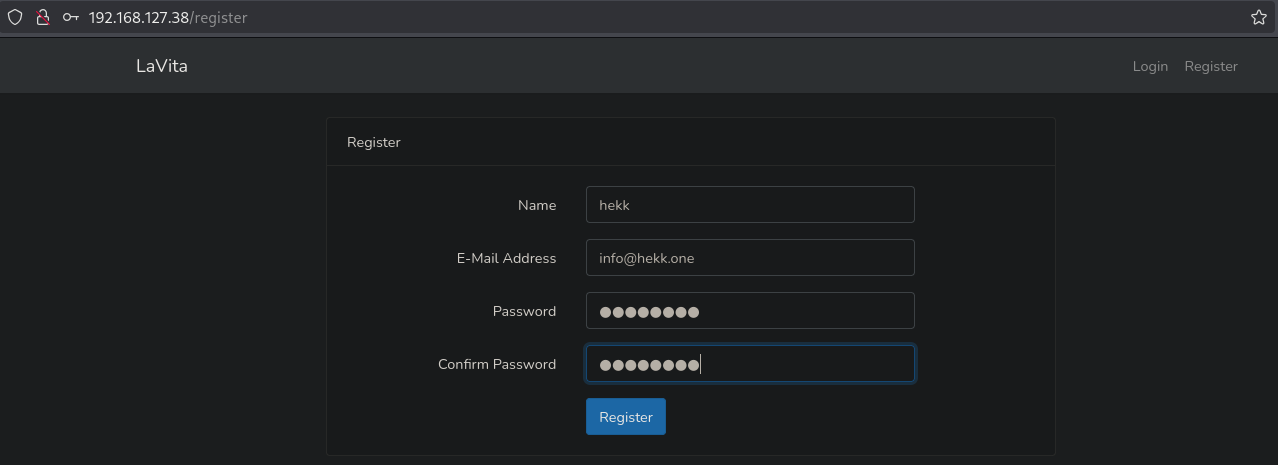Screen dimensions: 1278x465
Task: Open the insecure connection lock icon
Action: coord(43,17)
